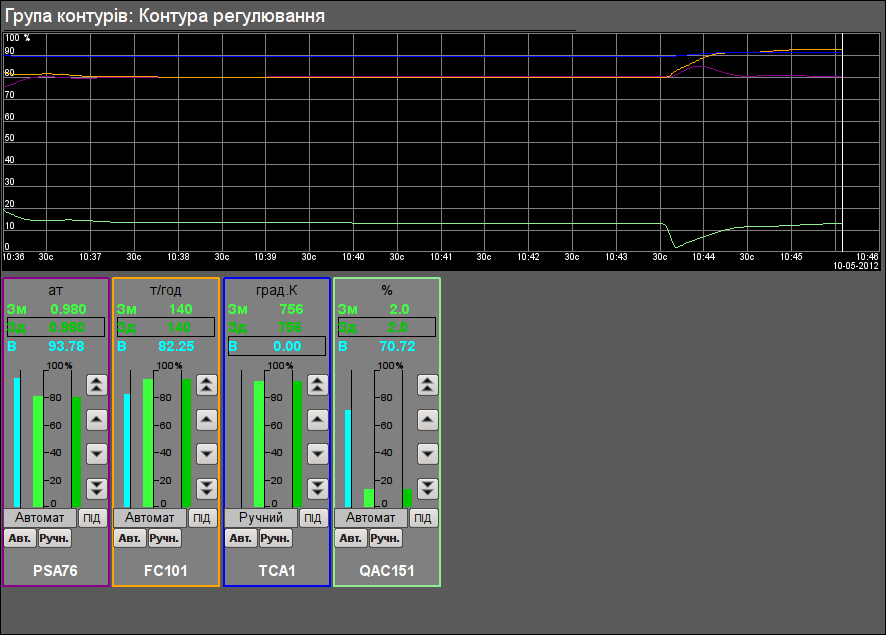Select TCA1 loop name label
The height and width of the screenshot is (635, 886).
pos(277,571)
